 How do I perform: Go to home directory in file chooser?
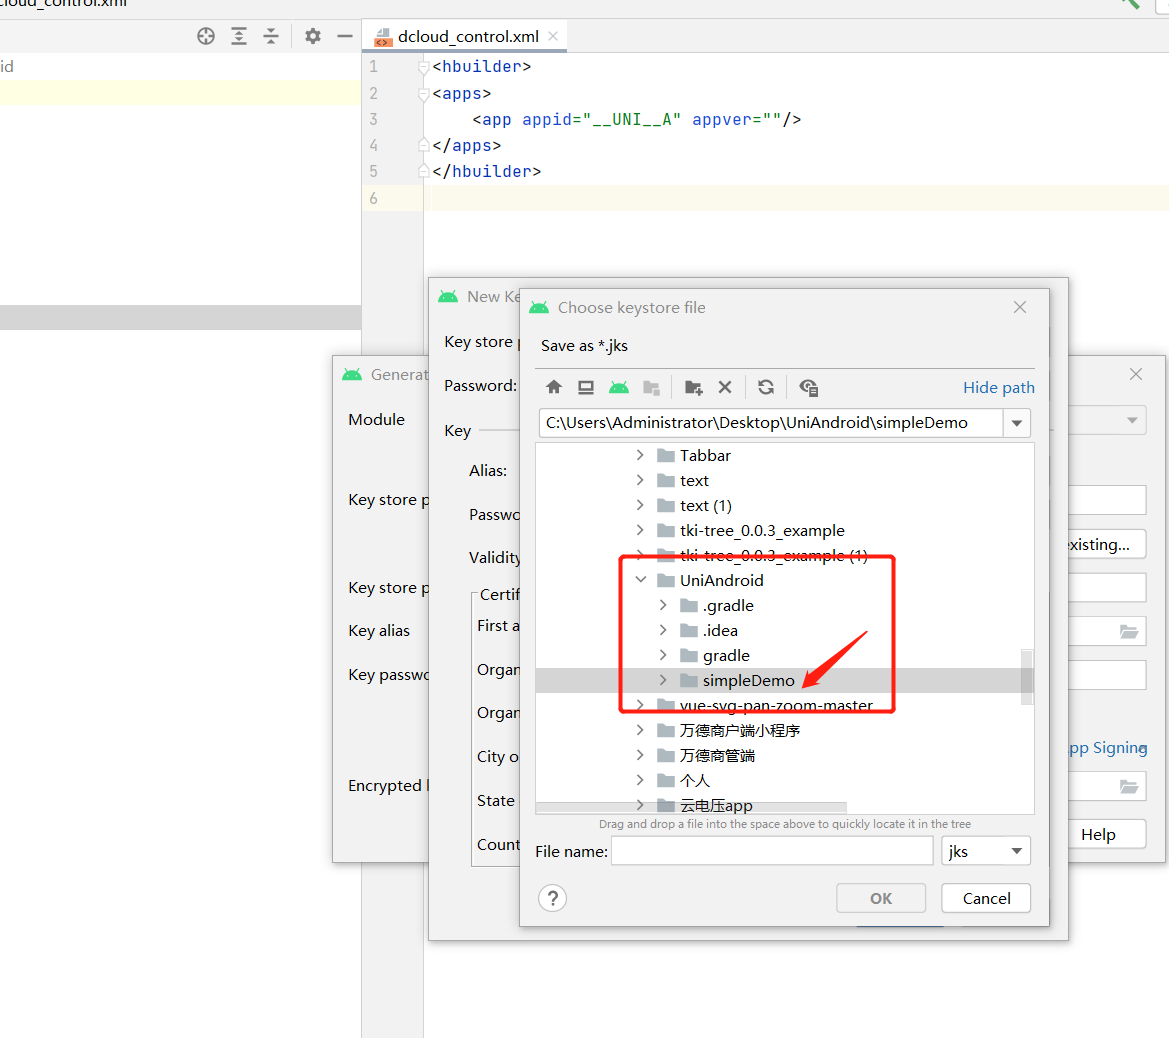coord(553,387)
